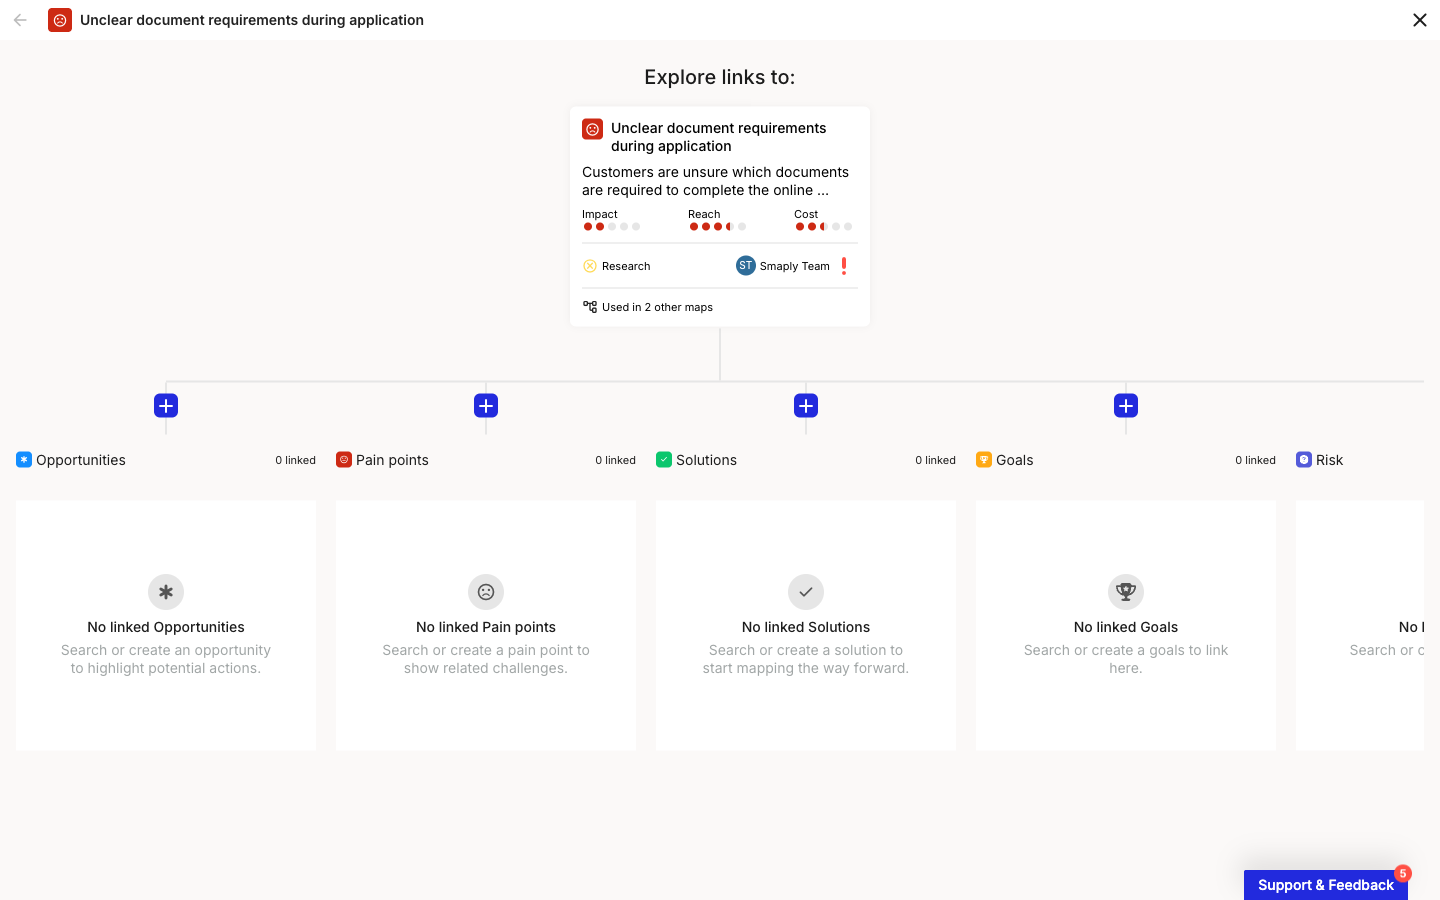
Task: Click the Research tag icon
Action: [590, 266]
